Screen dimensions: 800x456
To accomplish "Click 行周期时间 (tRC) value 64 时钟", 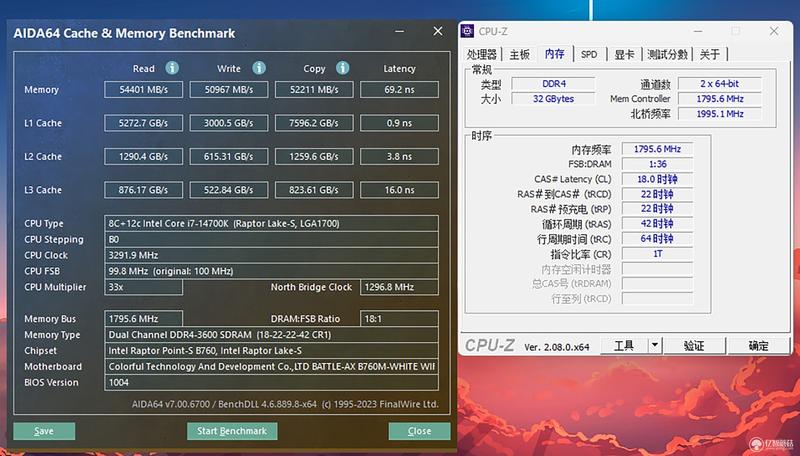I will click(x=657, y=239).
